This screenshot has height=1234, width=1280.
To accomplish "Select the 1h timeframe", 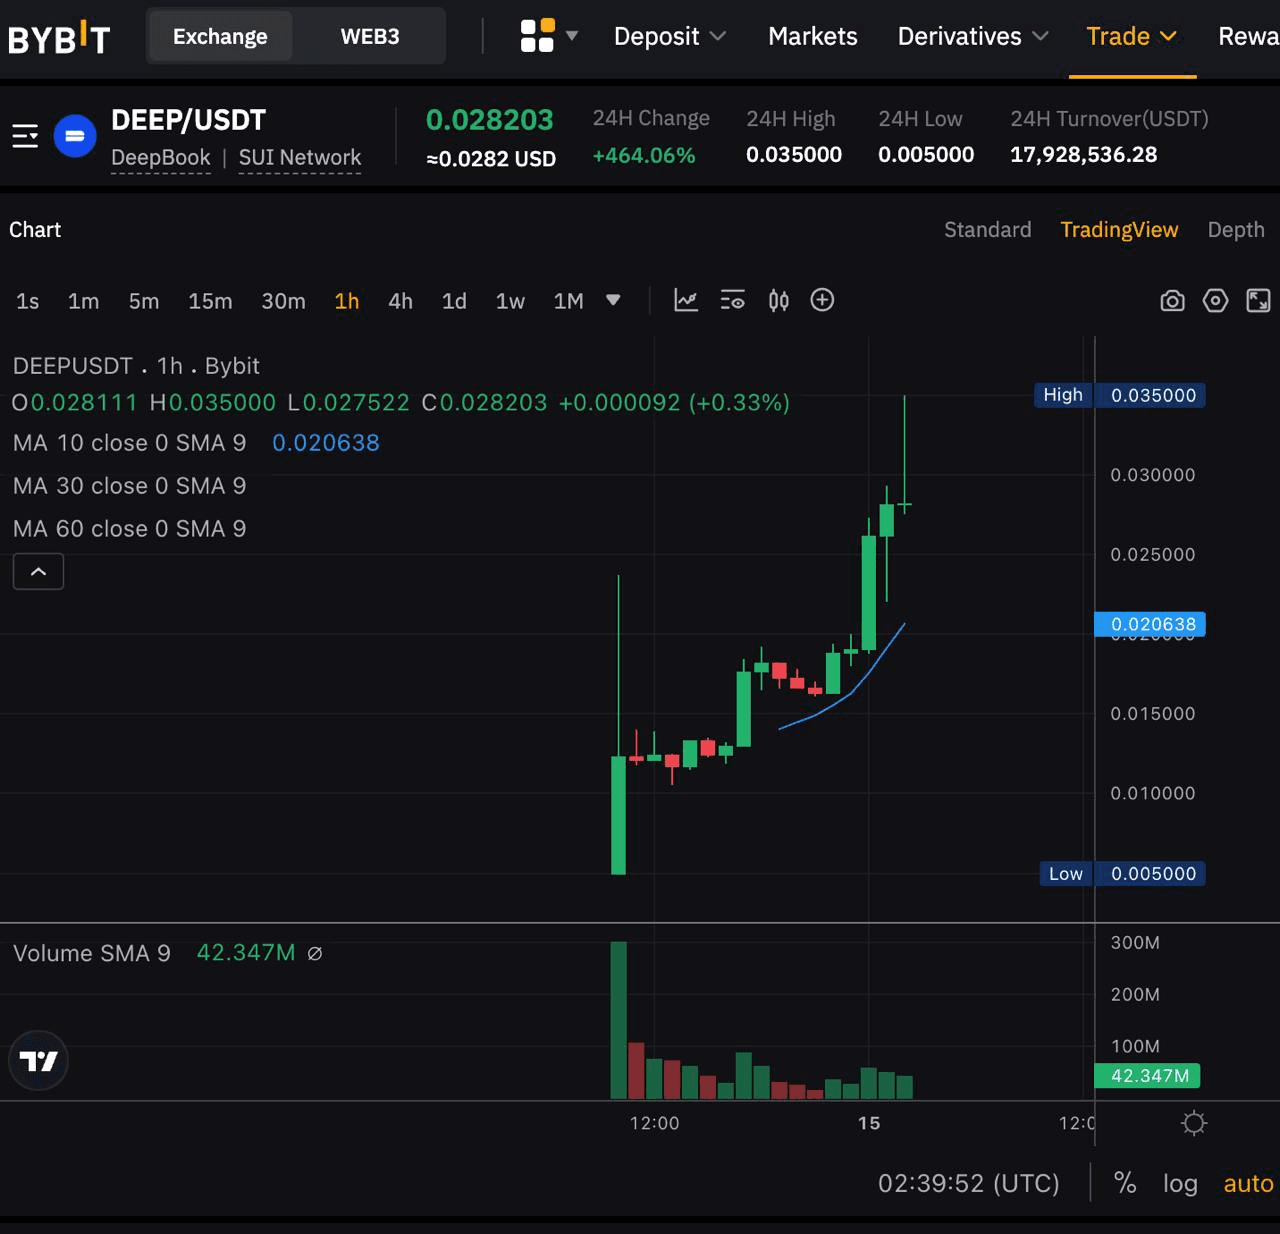I will point(347,301).
